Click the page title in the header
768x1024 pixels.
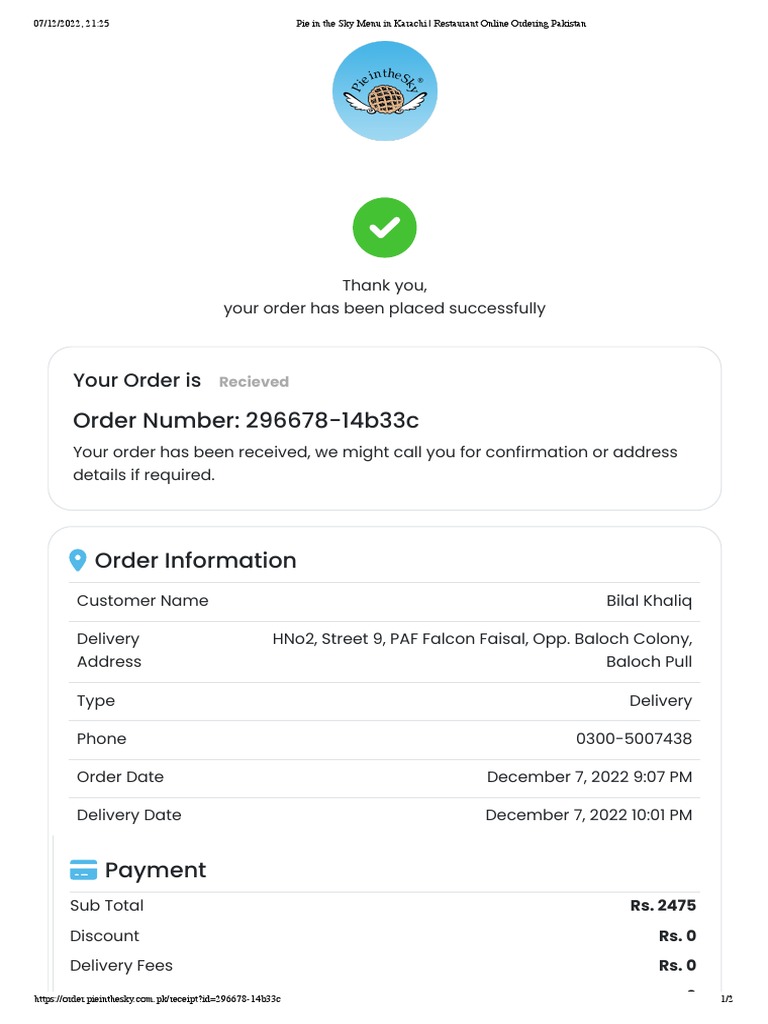(441, 23)
